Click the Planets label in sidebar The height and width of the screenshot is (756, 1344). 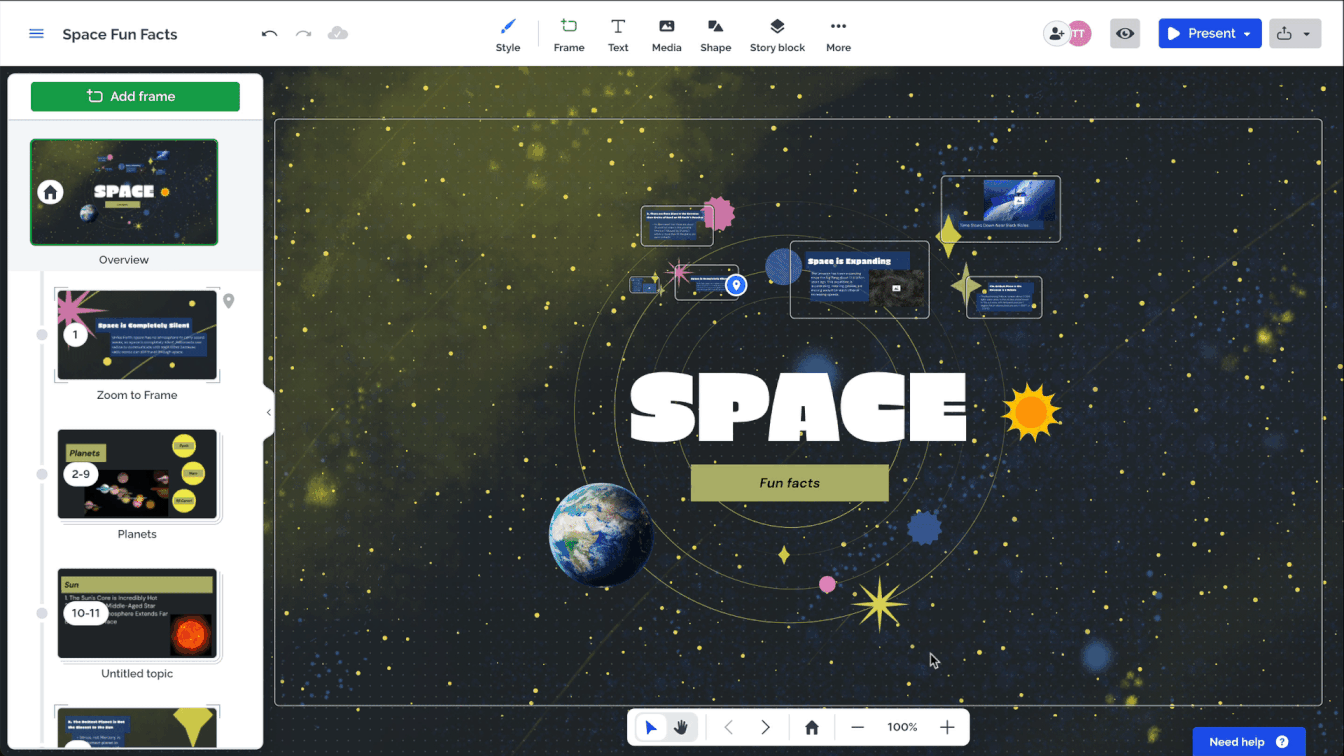click(137, 534)
